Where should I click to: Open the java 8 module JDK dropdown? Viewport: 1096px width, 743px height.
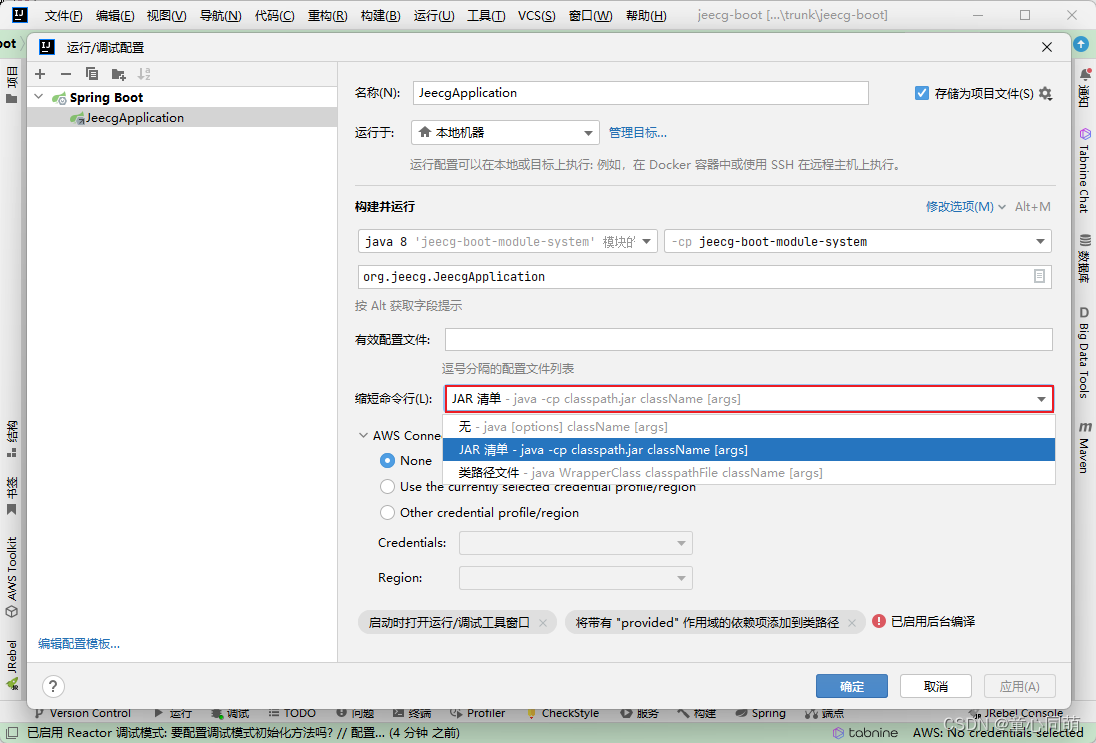click(507, 241)
